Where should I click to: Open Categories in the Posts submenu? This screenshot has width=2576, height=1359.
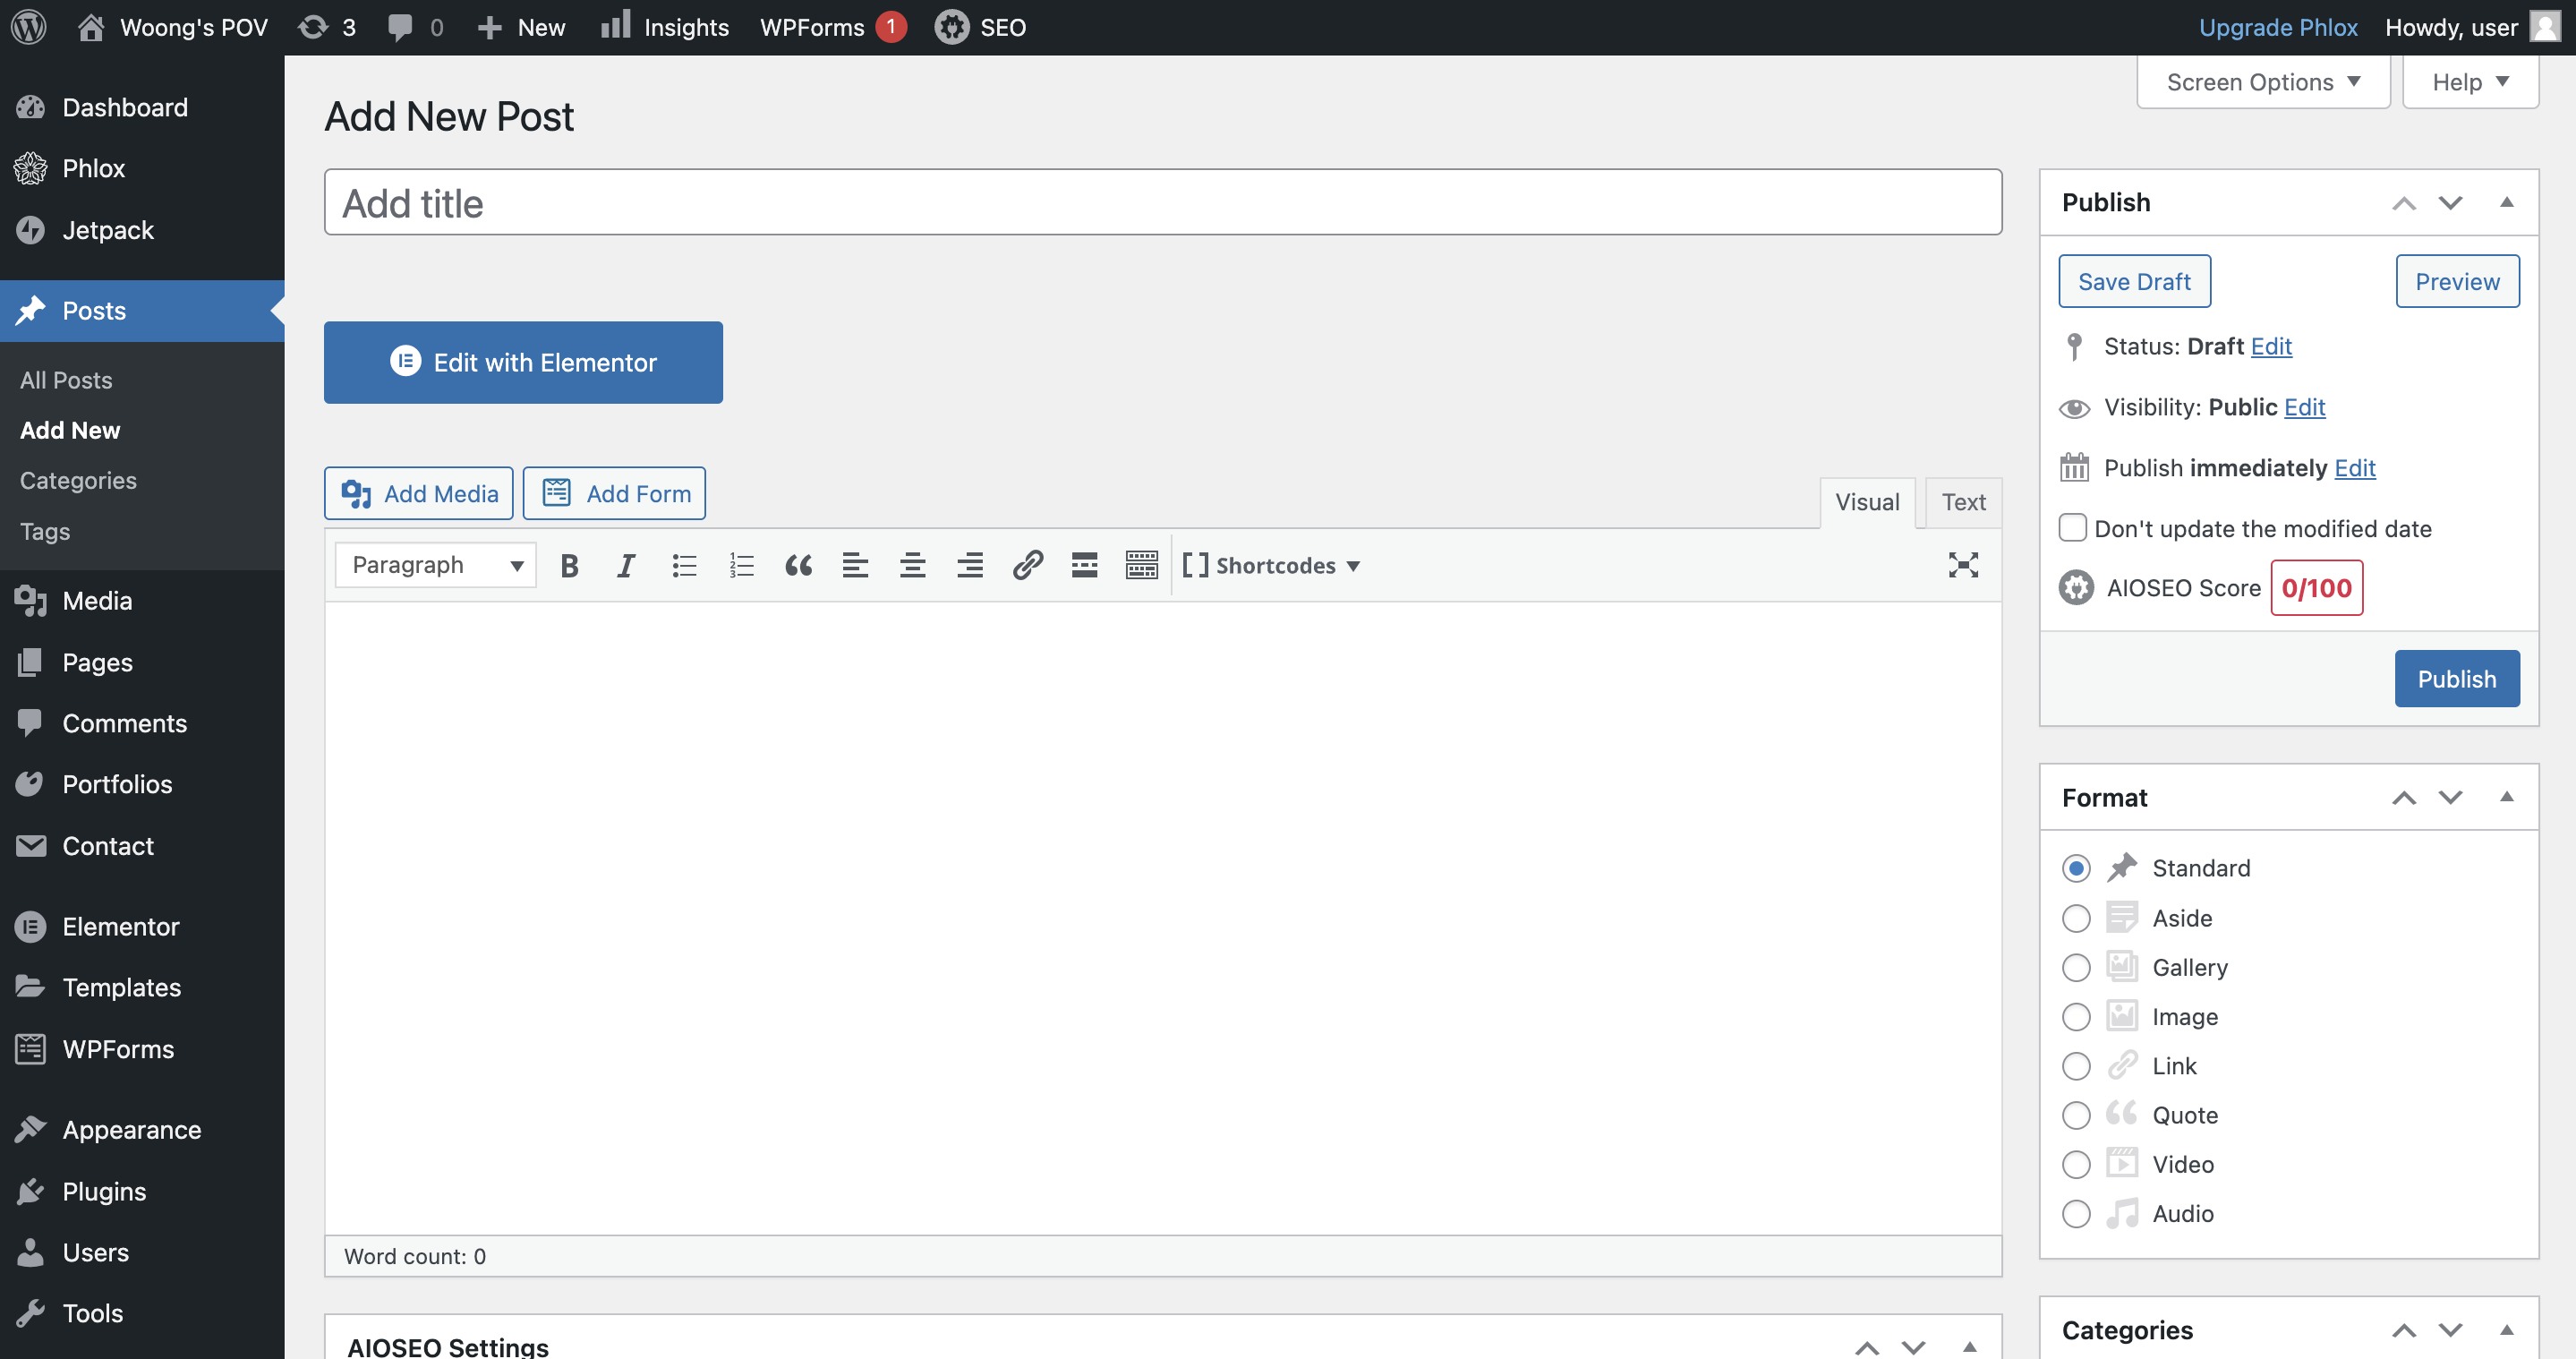pos(78,480)
